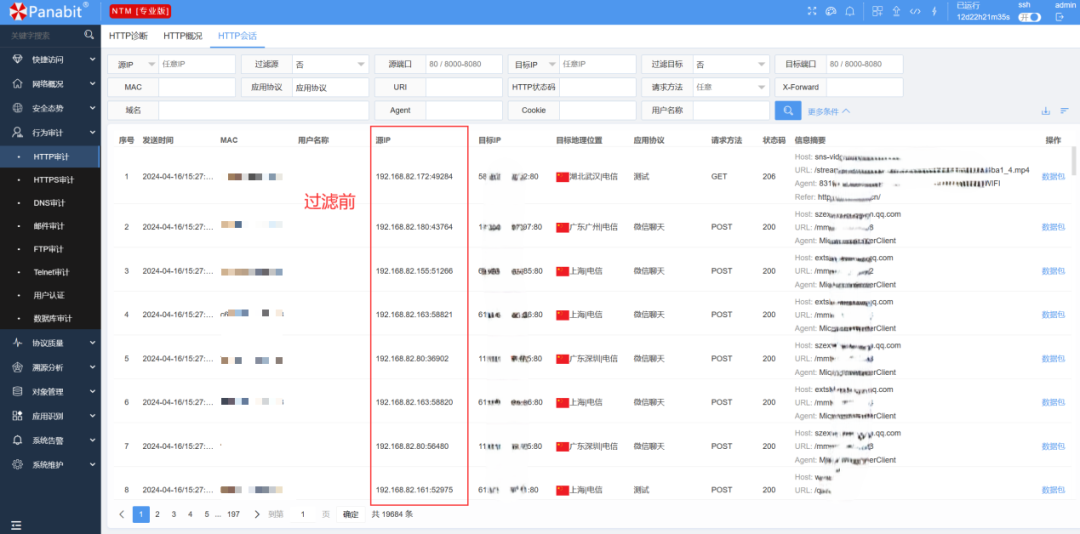1080x534 pixels.
Task: Open the 请求方法 dropdown
Action: 731,88
